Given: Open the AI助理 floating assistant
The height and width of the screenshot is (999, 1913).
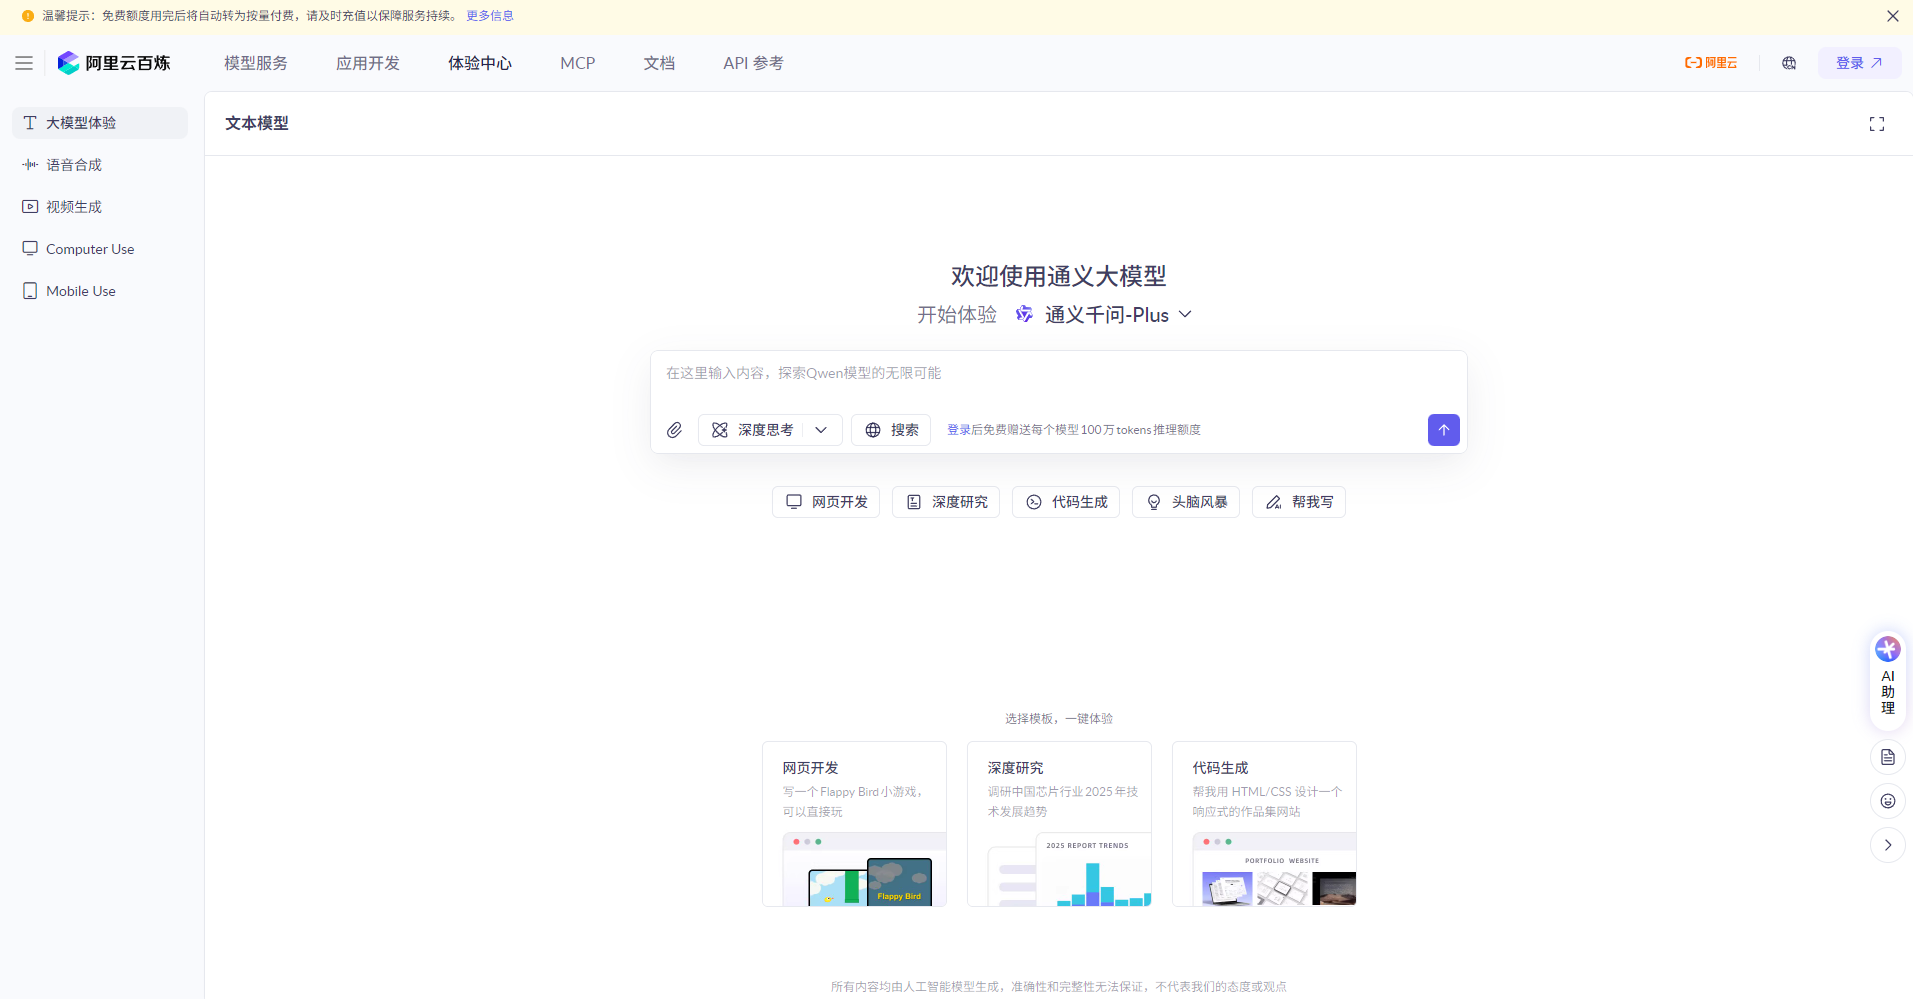Looking at the screenshot, I should coord(1886,676).
